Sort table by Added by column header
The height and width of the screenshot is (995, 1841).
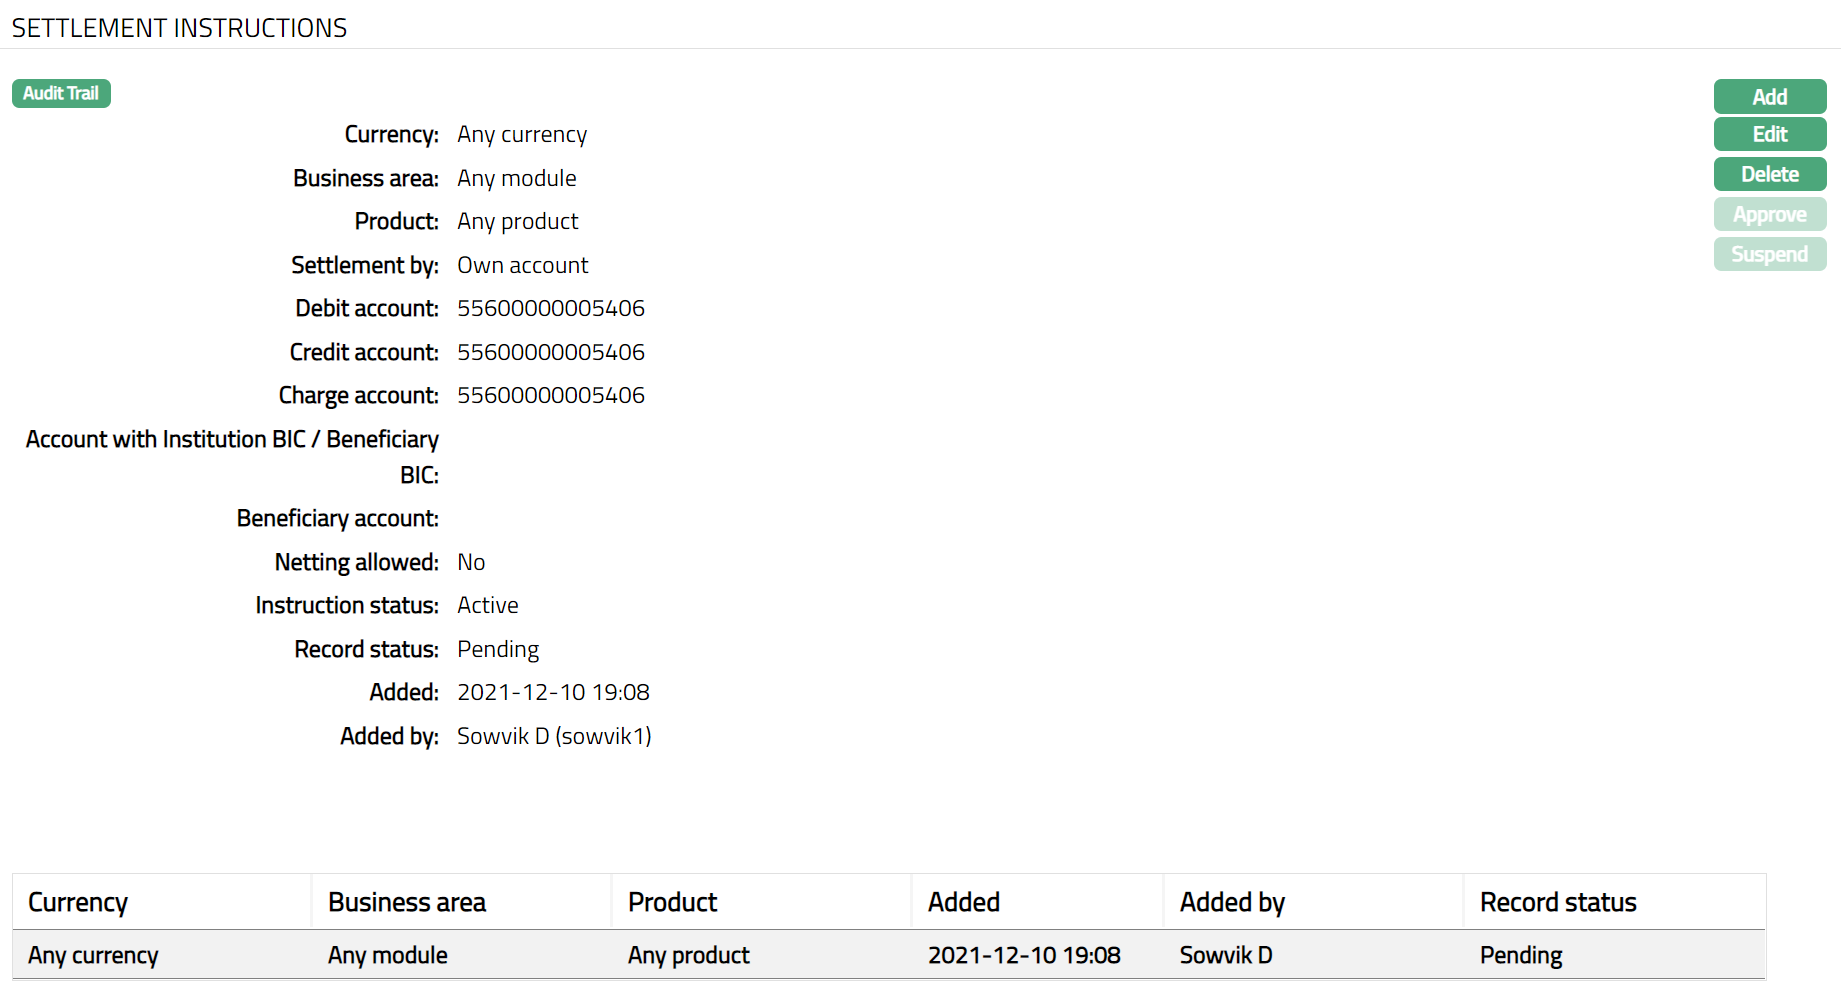[x=1232, y=902]
